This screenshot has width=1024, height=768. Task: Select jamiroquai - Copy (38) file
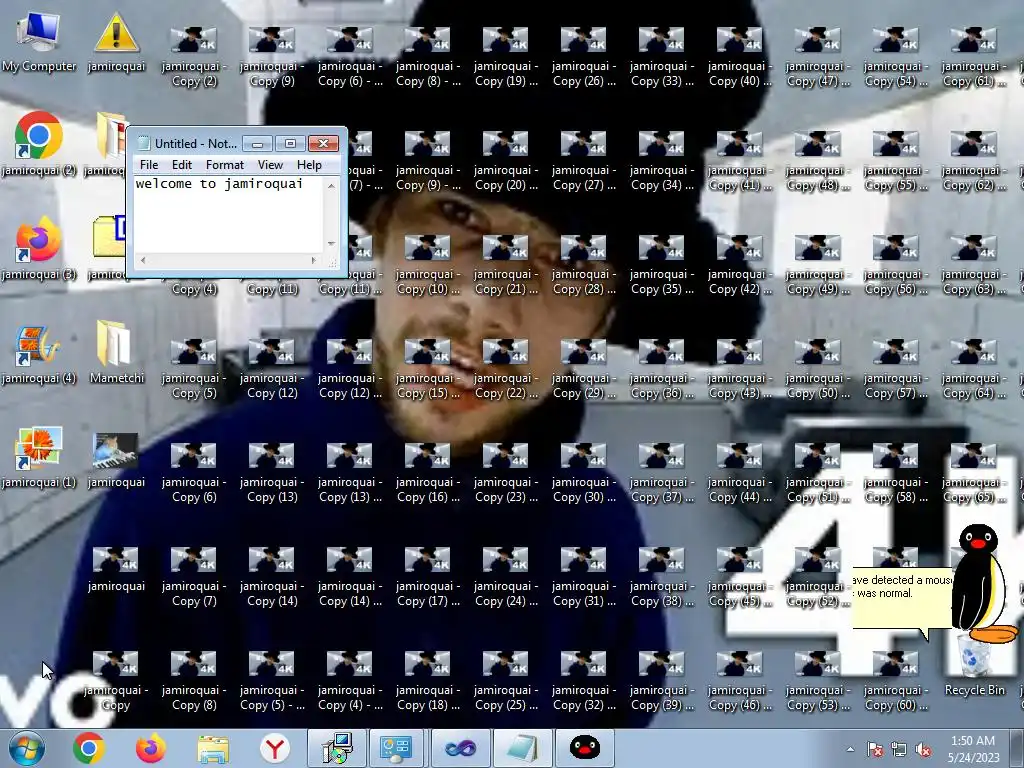click(x=662, y=577)
